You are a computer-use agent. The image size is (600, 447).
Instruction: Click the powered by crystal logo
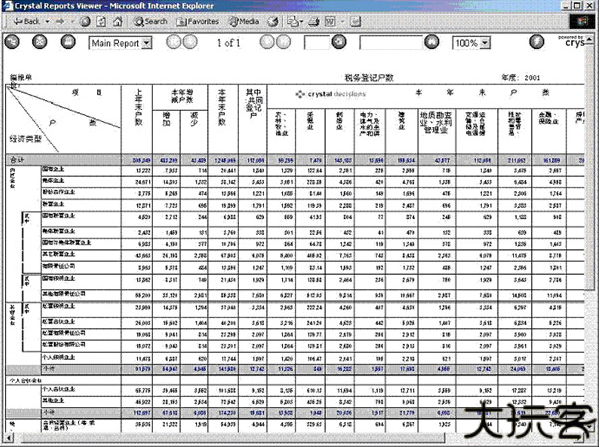click(x=572, y=42)
